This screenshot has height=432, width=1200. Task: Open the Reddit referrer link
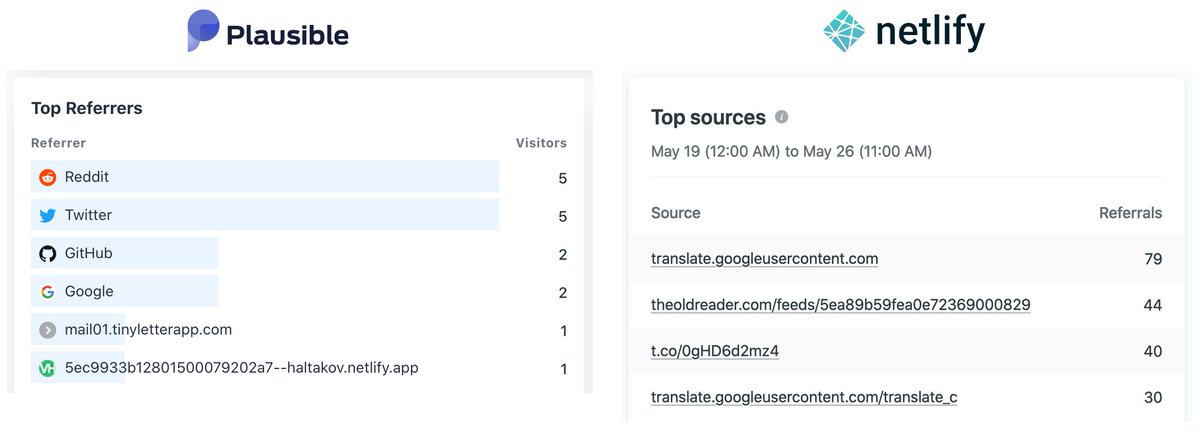point(87,177)
